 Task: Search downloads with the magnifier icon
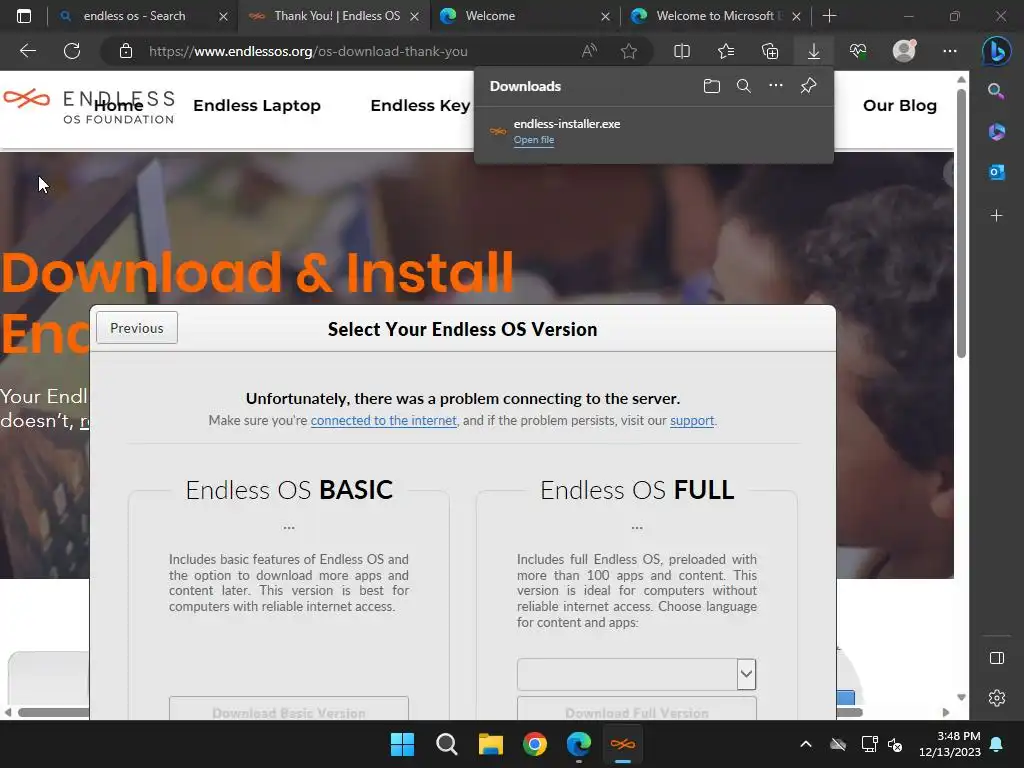[743, 86]
